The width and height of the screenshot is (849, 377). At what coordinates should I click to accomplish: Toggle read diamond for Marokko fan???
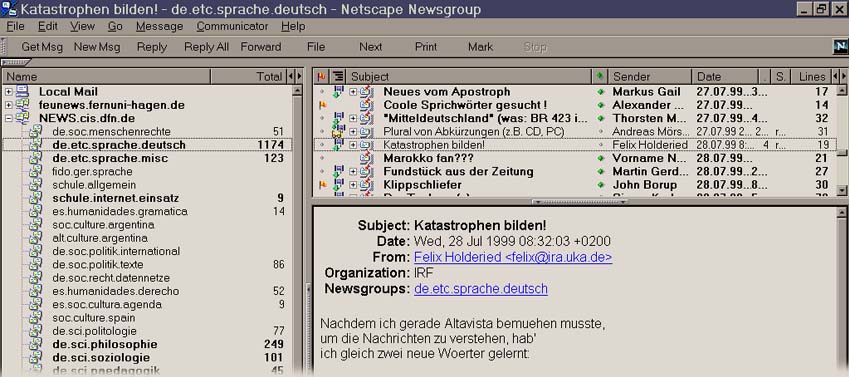[x=600, y=158]
